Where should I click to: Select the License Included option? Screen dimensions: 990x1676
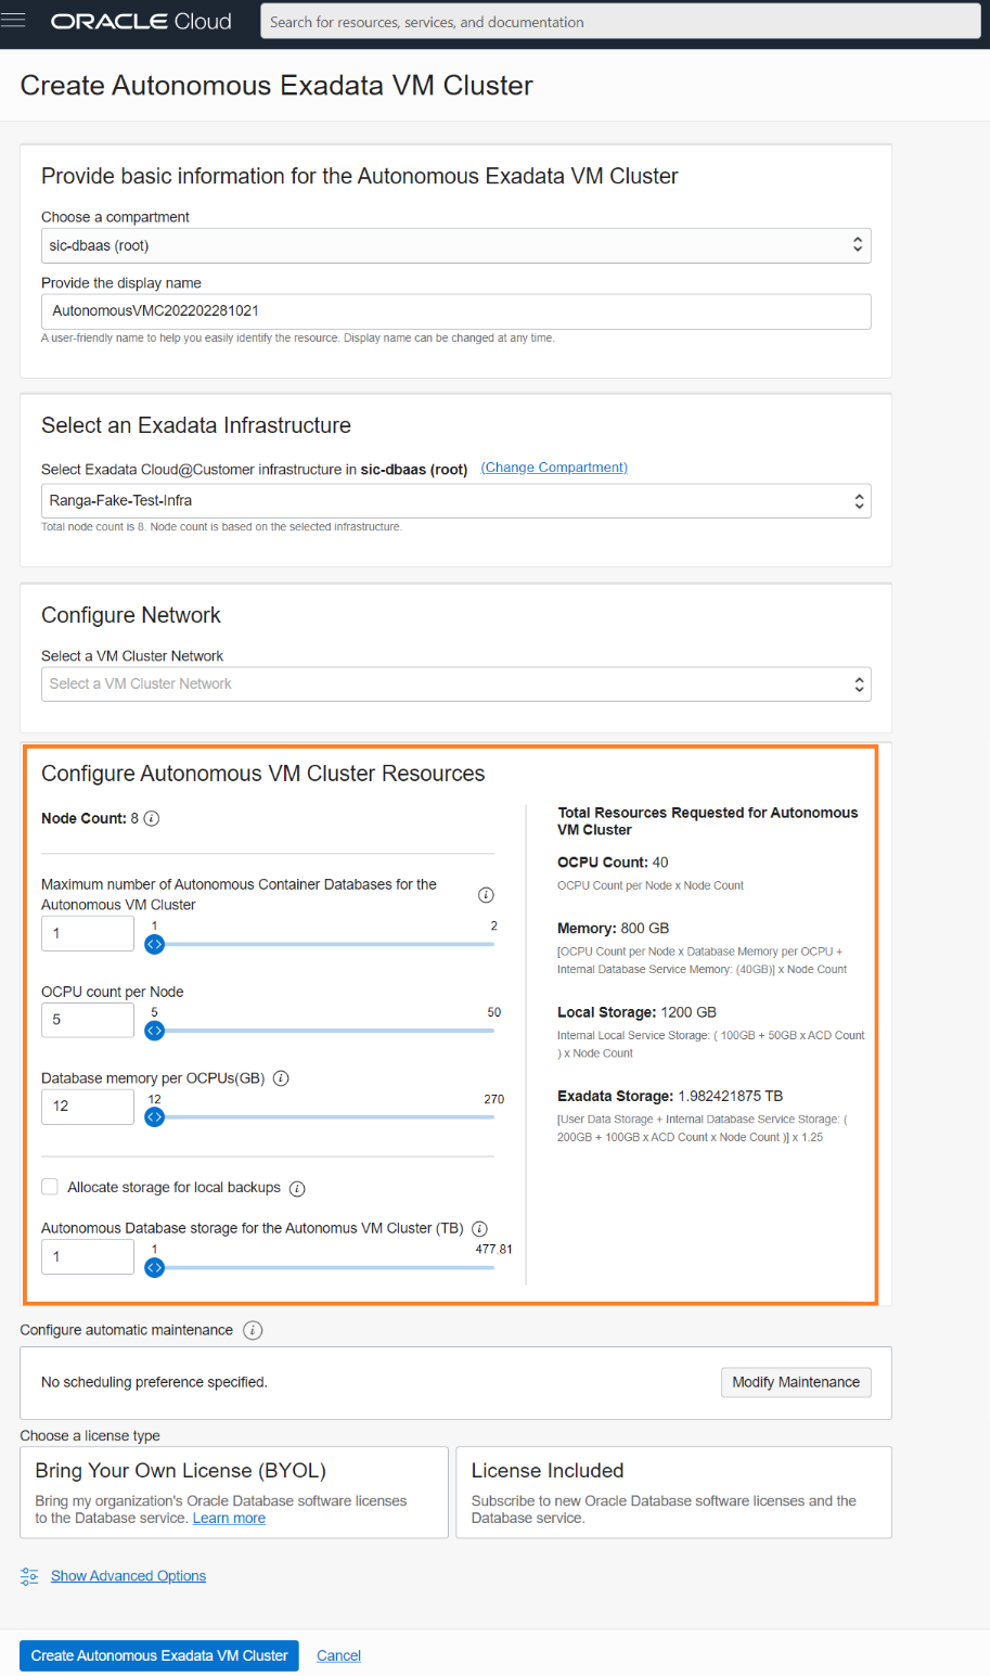(673, 1491)
